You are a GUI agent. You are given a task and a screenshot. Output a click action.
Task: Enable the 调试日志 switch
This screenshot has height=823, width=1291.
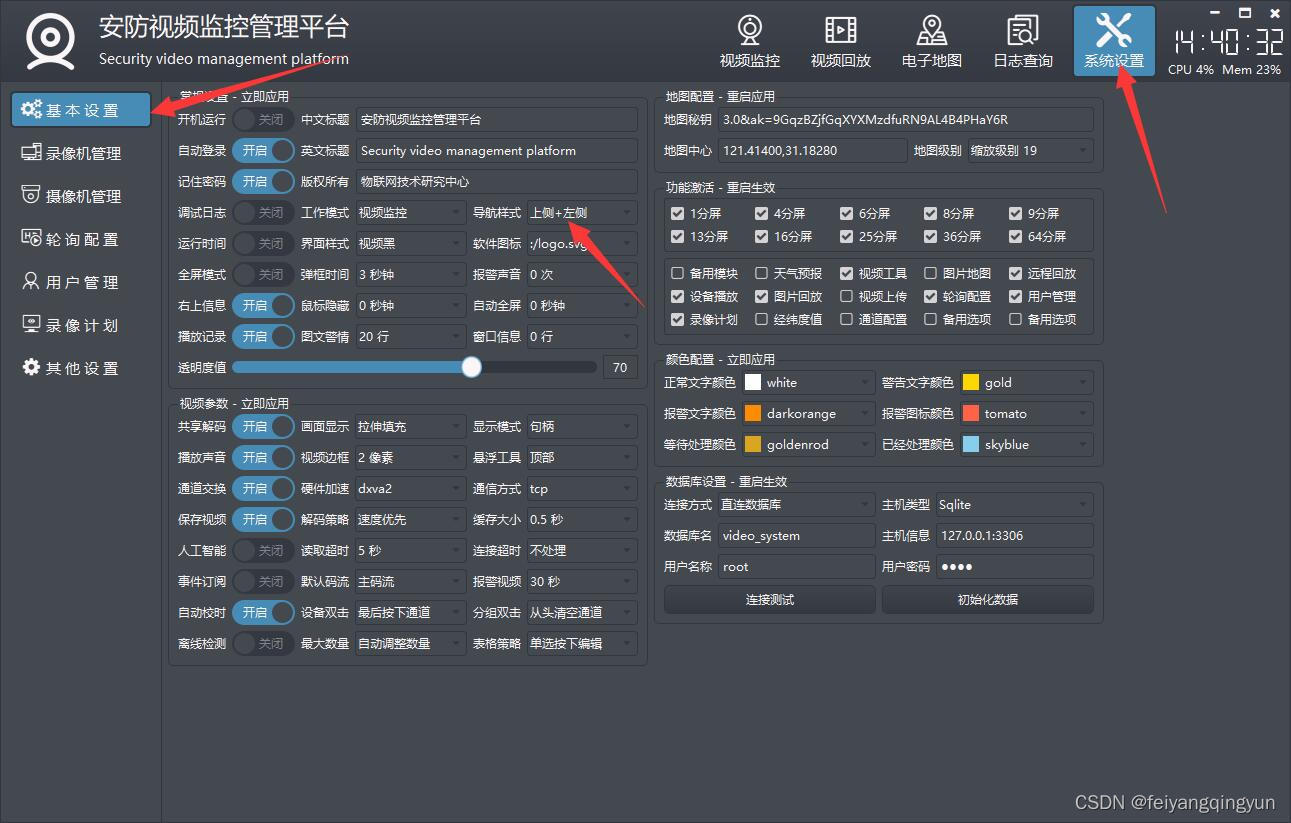tap(263, 212)
